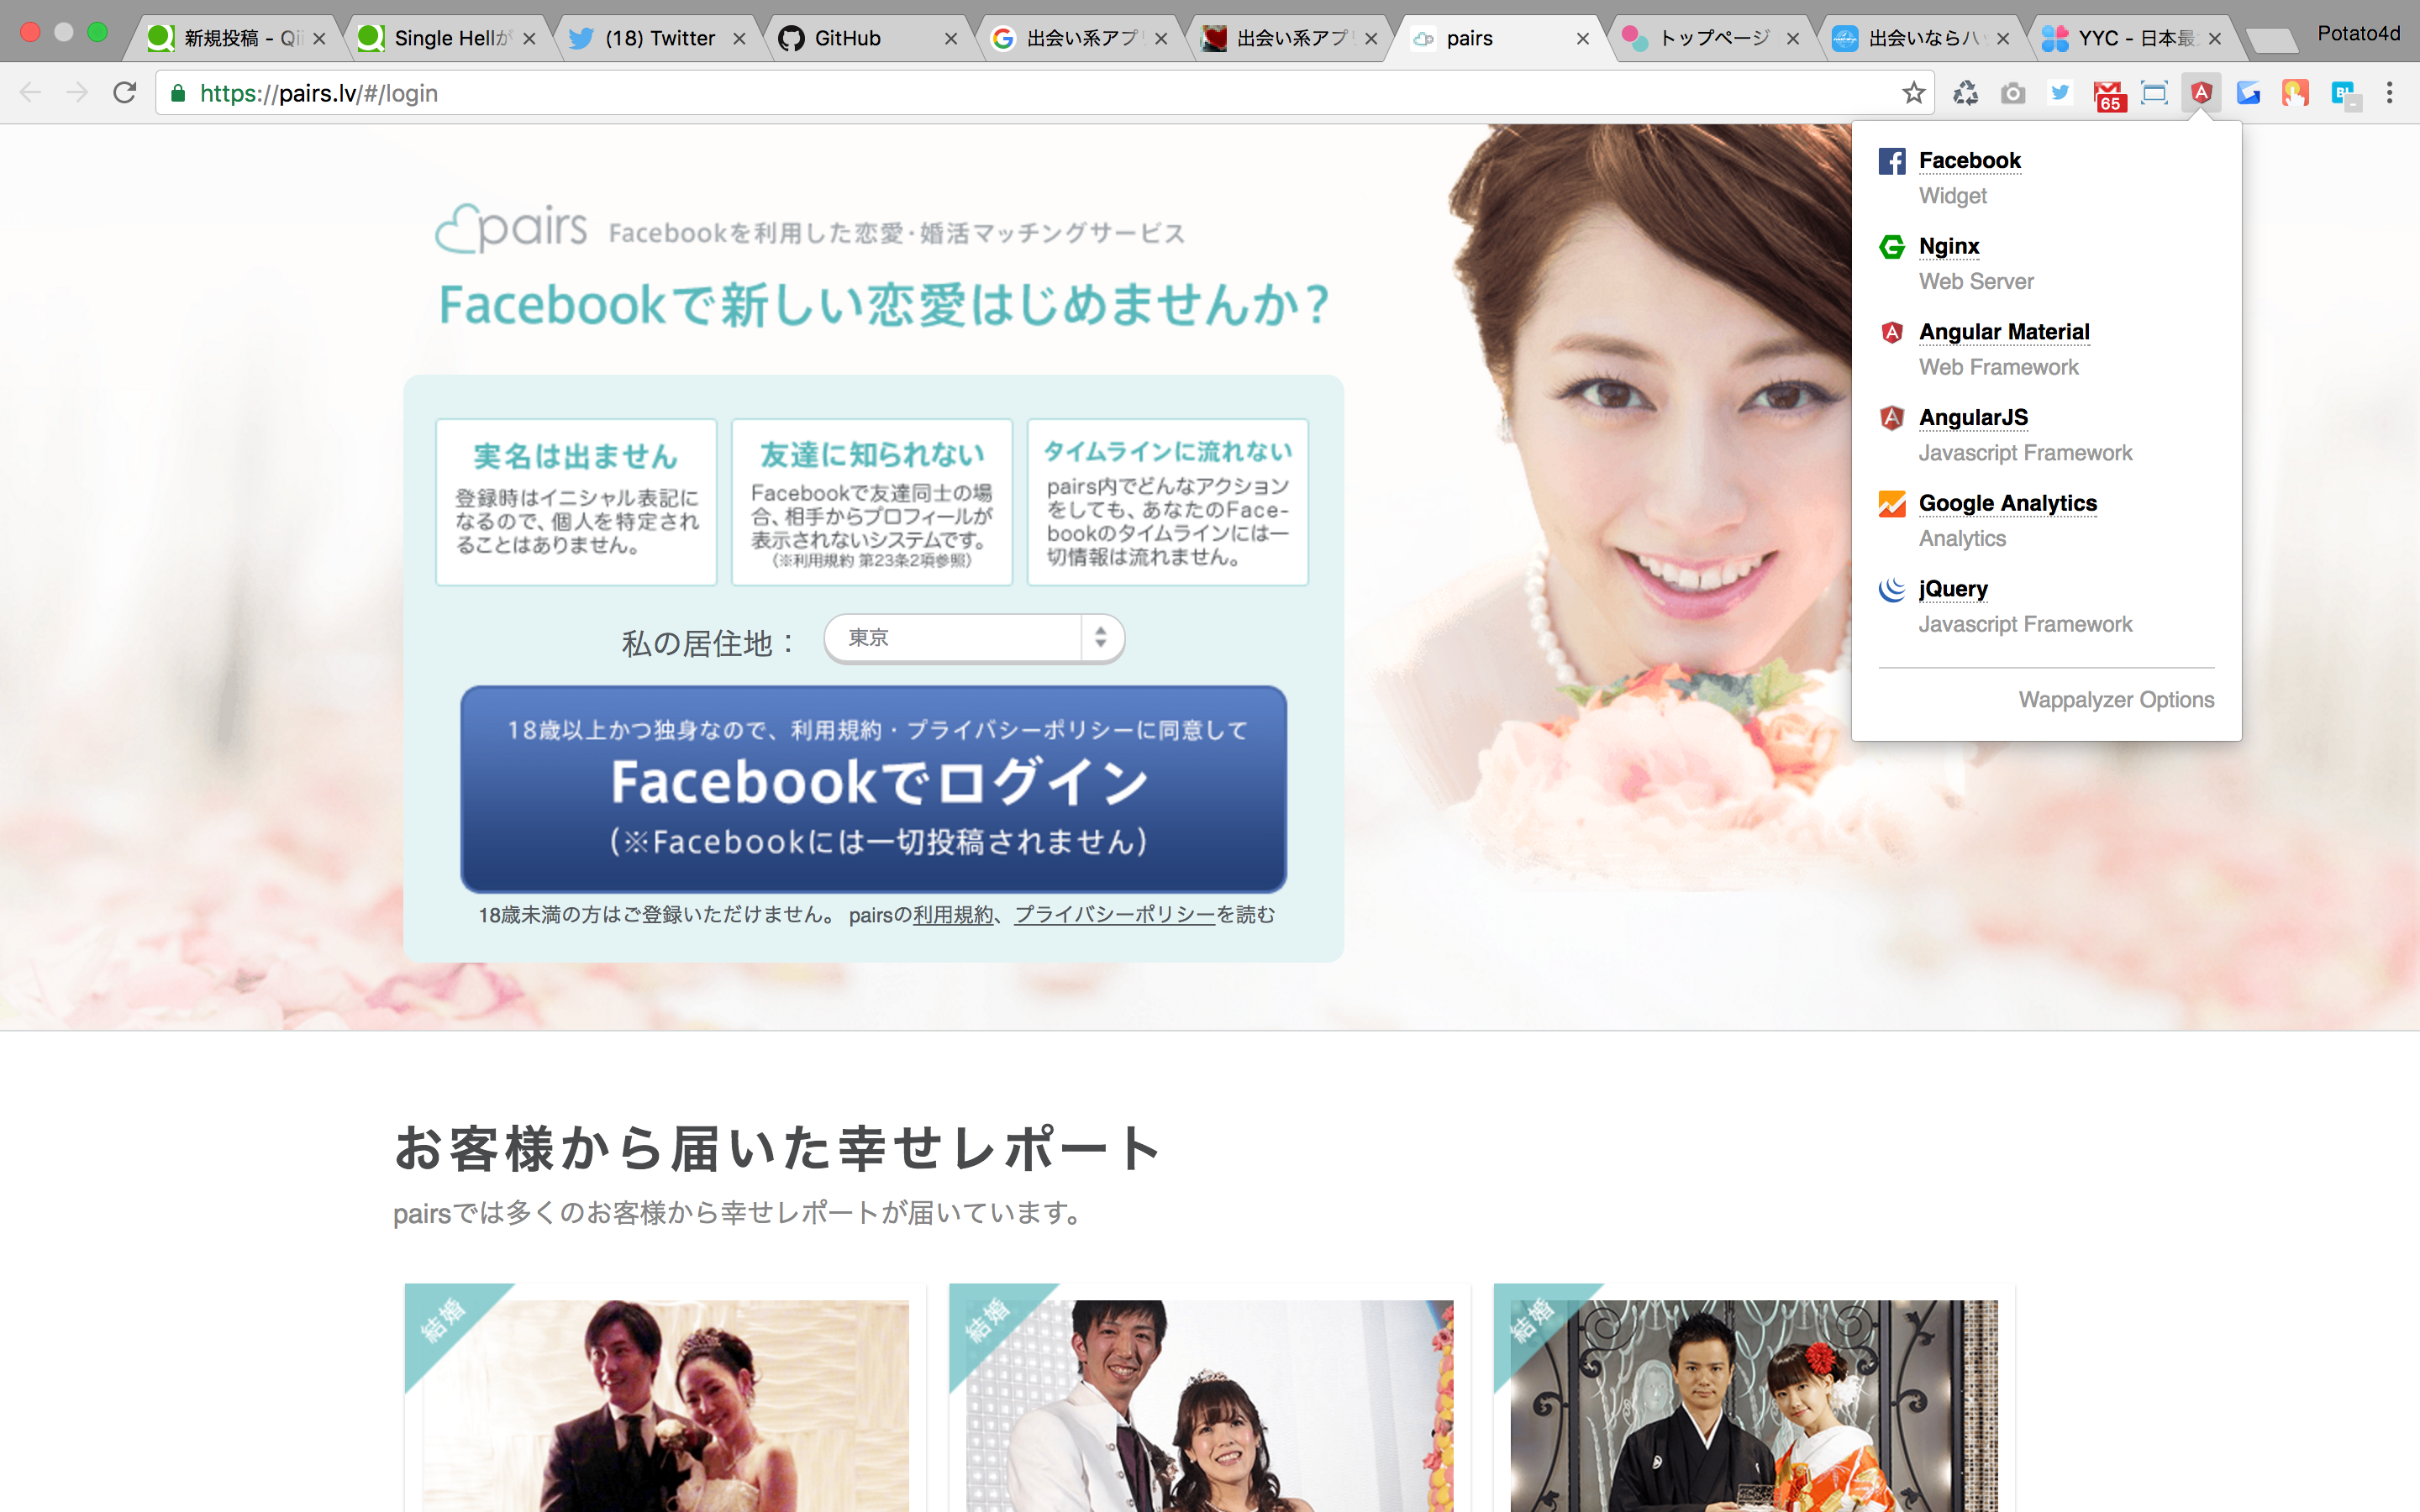Image resolution: width=2420 pixels, height=1512 pixels.
Task: Click the 友達に知られない info card
Action: (x=872, y=502)
